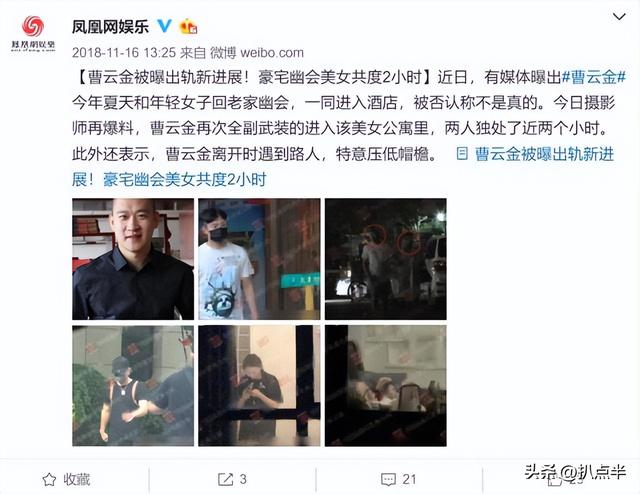Screen dimensions: 640x494
Task: Click the comment bubble icon
Action: click(388, 479)
